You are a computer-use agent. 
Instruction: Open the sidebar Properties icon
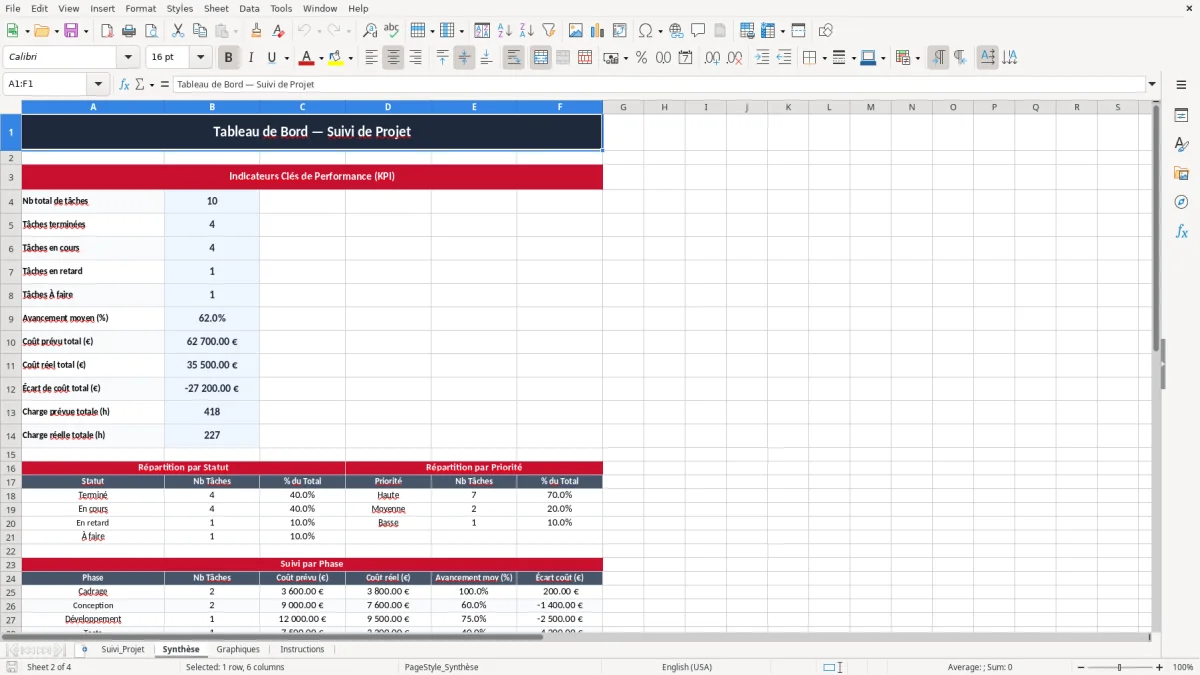point(1181,116)
